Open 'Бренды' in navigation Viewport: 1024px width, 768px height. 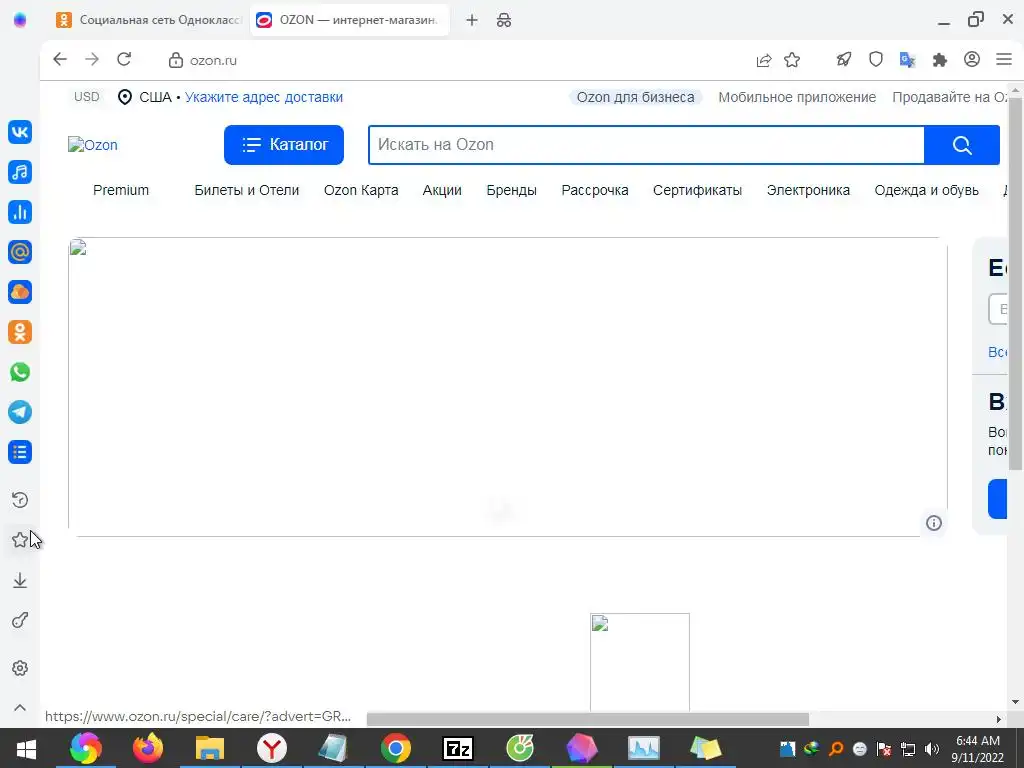pyautogui.click(x=511, y=190)
